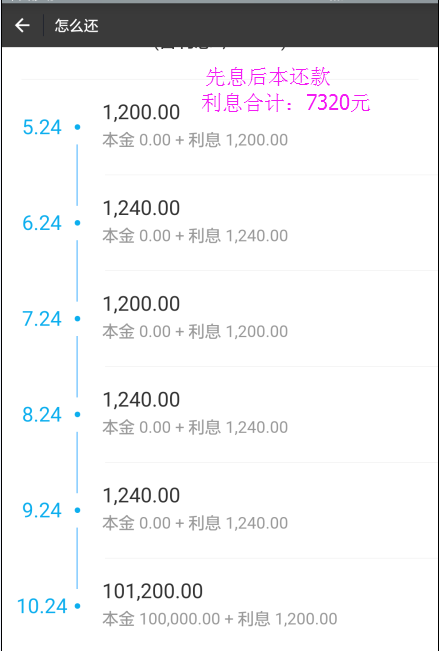Select the 8.24 date marker
The height and width of the screenshot is (651, 439).
click(x=42, y=415)
